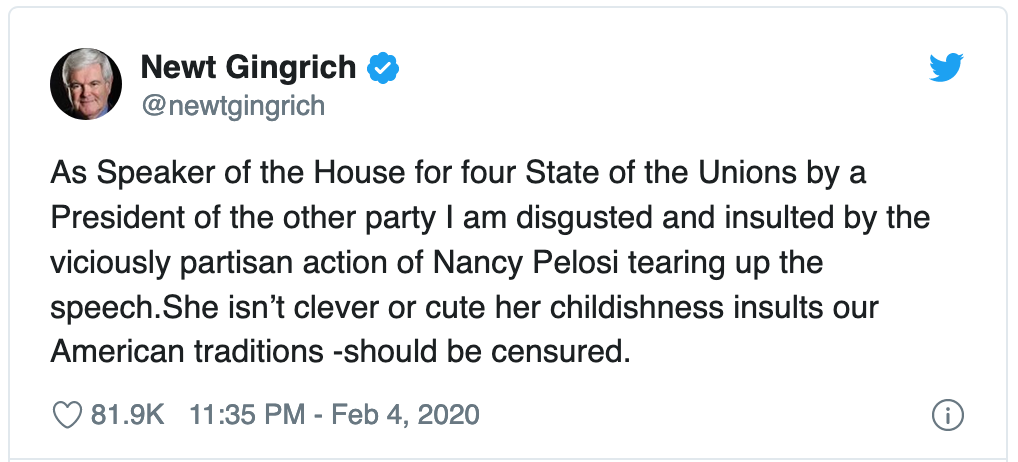Screen dimensions: 1018x462
Task: Open Newt Gingrich's profile photo
Action: (86, 84)
